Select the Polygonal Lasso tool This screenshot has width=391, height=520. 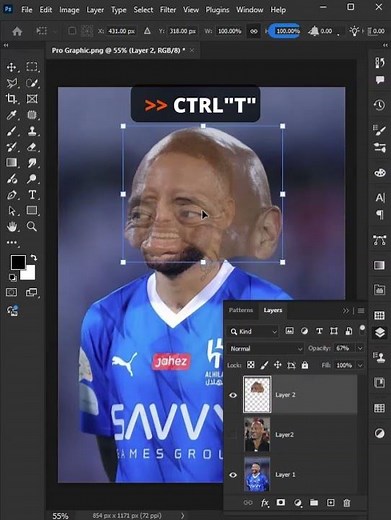pyautogui.click(x=12, y=83)
